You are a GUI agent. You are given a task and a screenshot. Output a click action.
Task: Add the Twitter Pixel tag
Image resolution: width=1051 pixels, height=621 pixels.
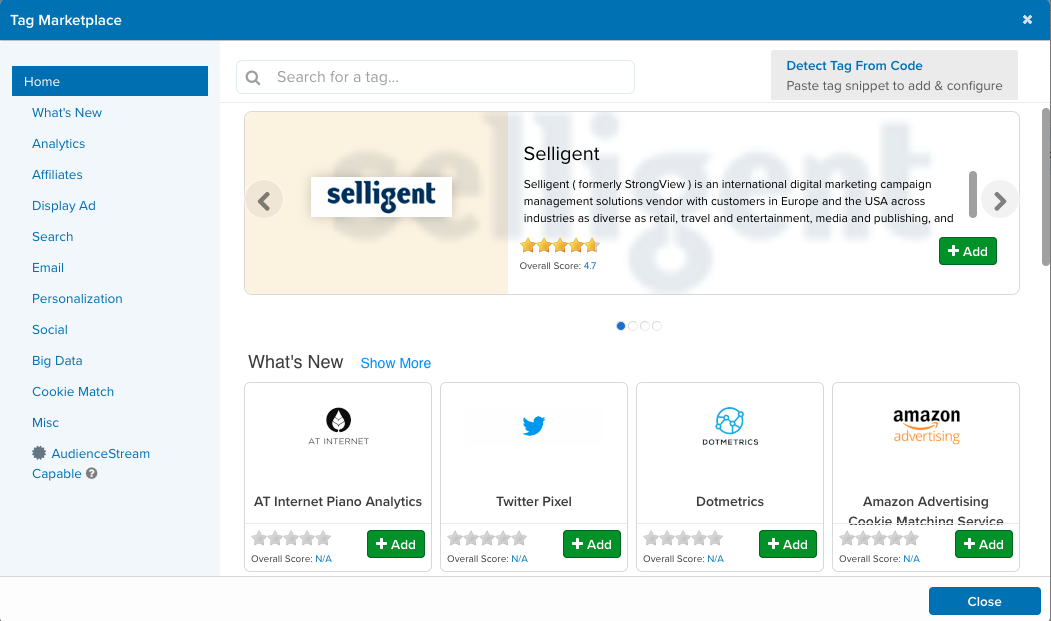click(592, 544)
